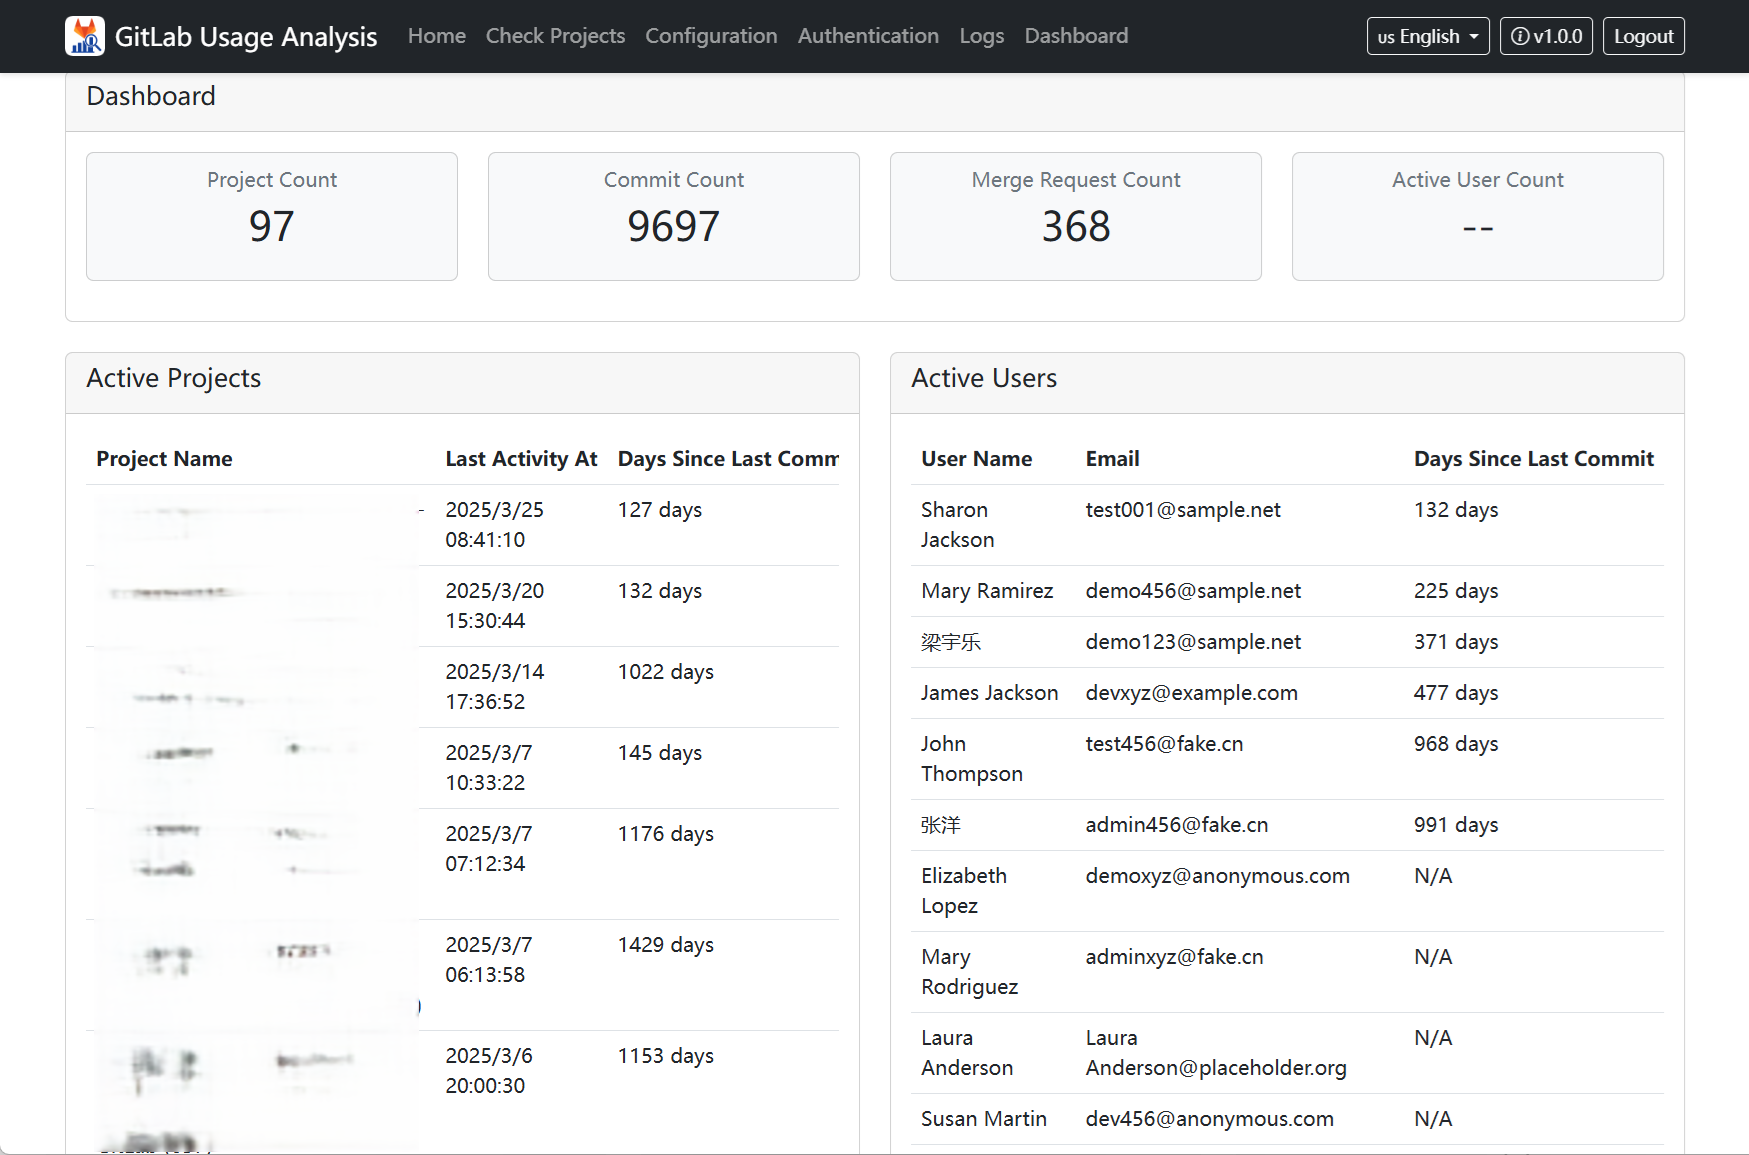Click the 225 days user cell
The height and width of the screenshot is (1155, 1749).
1456,591
